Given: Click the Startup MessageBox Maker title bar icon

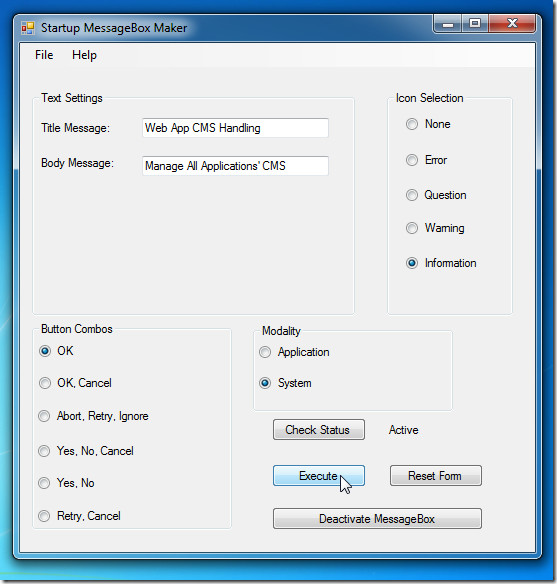Looking at the screenshot, I should 28,28.
